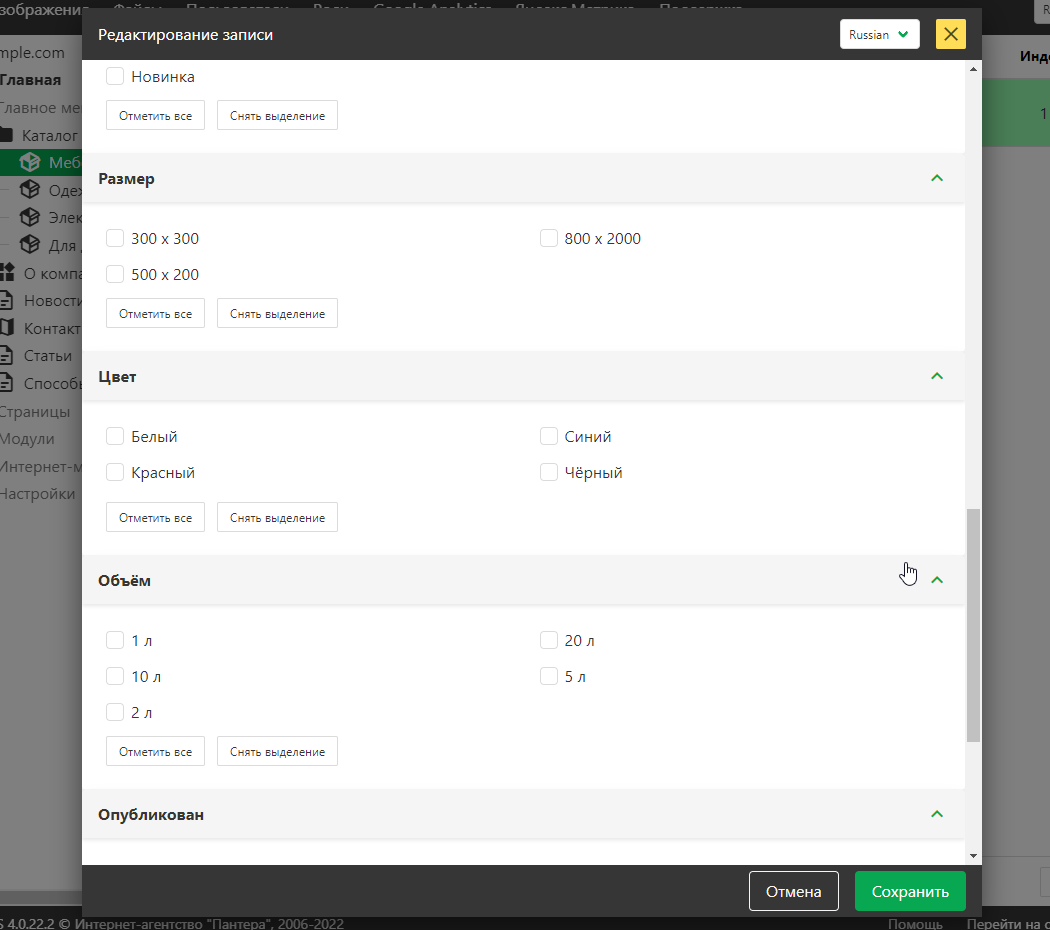The image size is (1050, 930).
Task: Check the Новинка checkbox
Action: coord(115,76)
